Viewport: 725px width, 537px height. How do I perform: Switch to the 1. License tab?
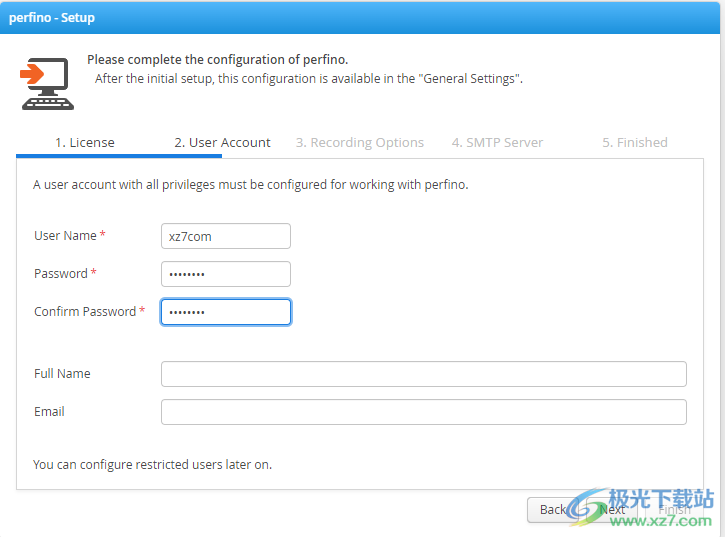pos(85,142)
